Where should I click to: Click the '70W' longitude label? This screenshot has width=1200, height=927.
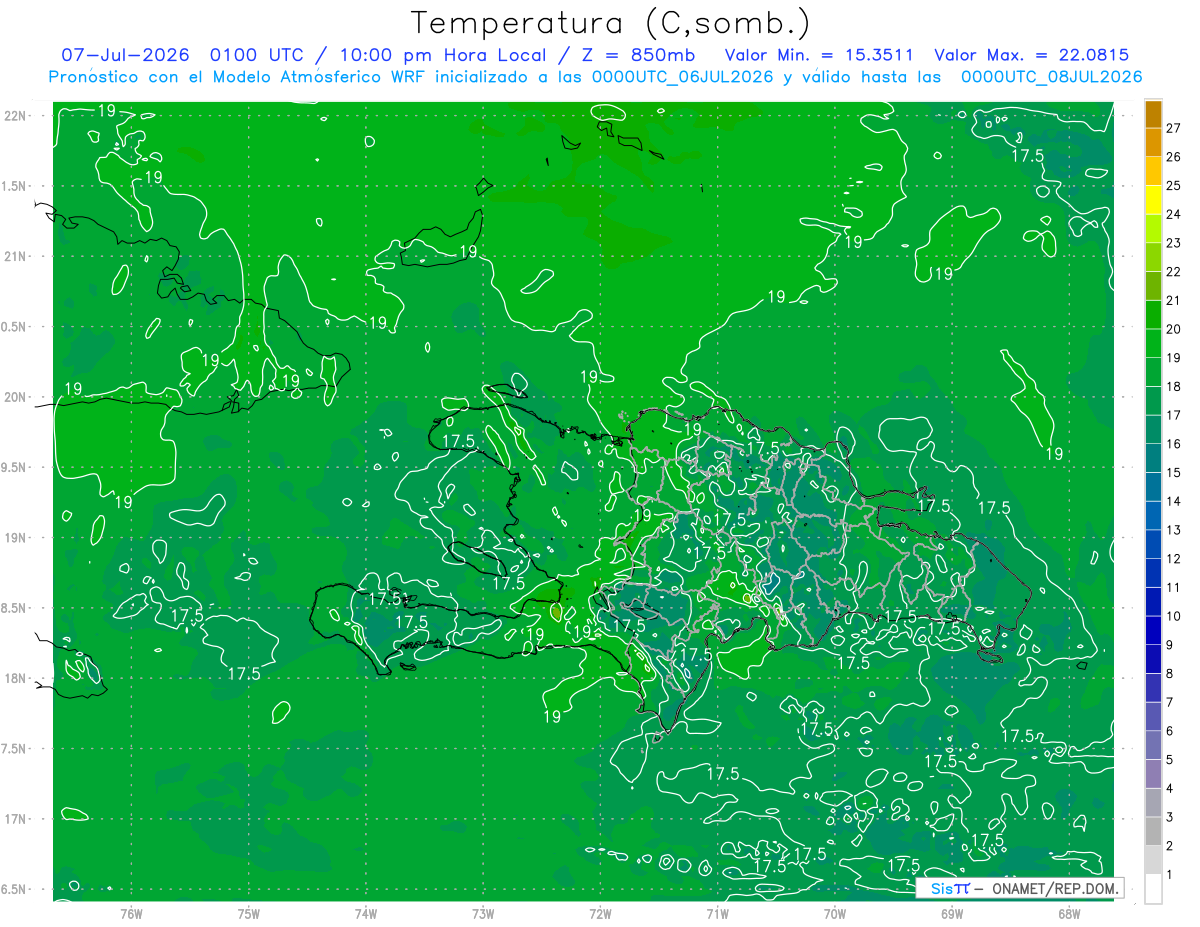[835, 913]
